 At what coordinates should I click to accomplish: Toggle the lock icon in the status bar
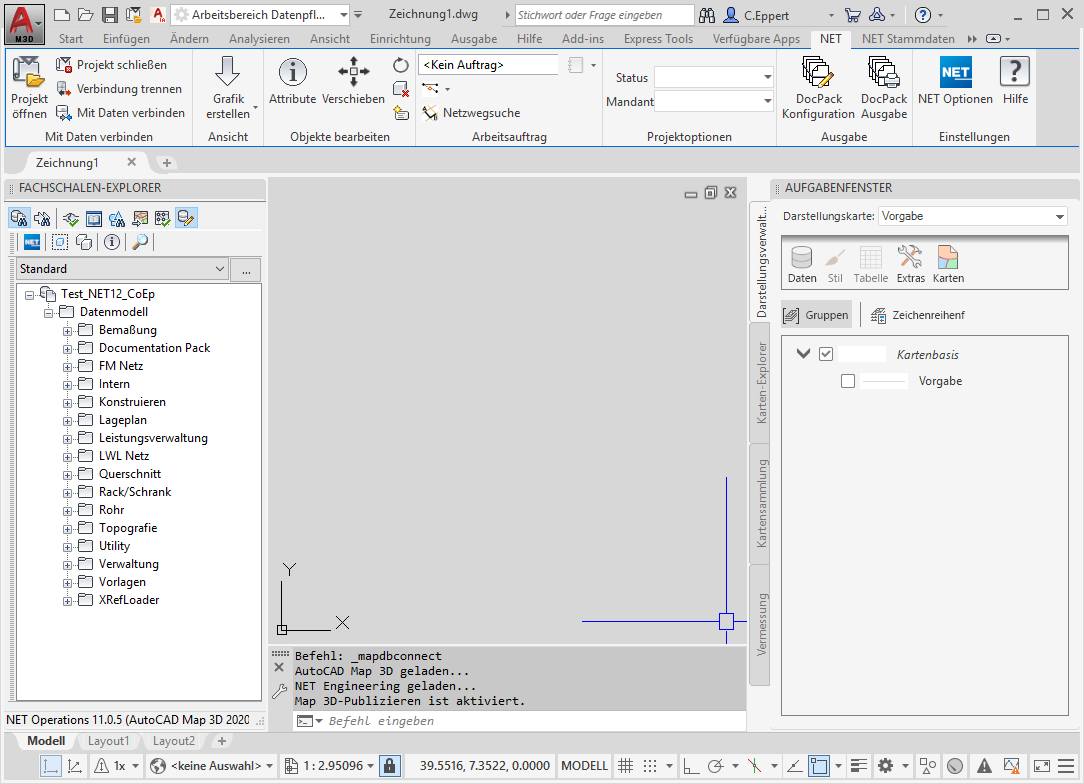pyautogui.click(x=390, y=765)
